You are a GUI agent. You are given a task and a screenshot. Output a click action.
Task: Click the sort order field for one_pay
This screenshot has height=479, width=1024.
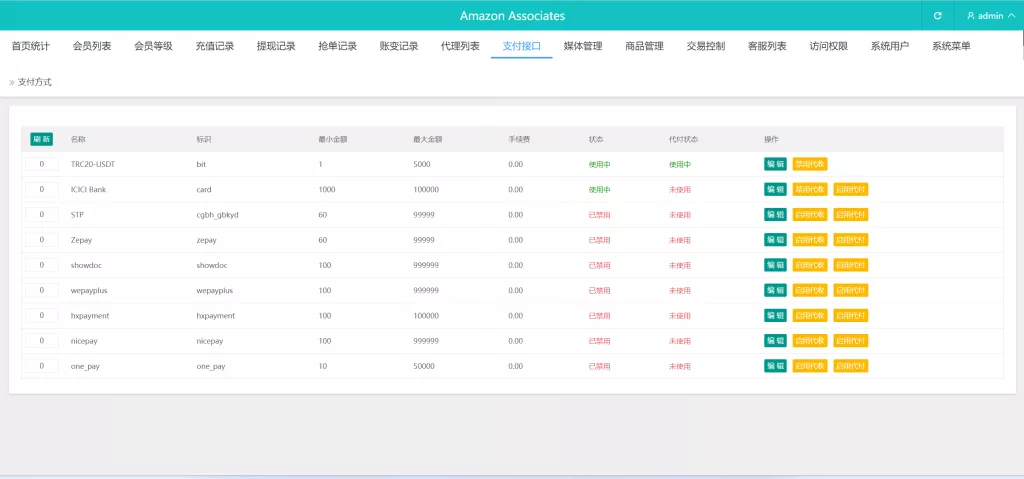click(42, 366)
